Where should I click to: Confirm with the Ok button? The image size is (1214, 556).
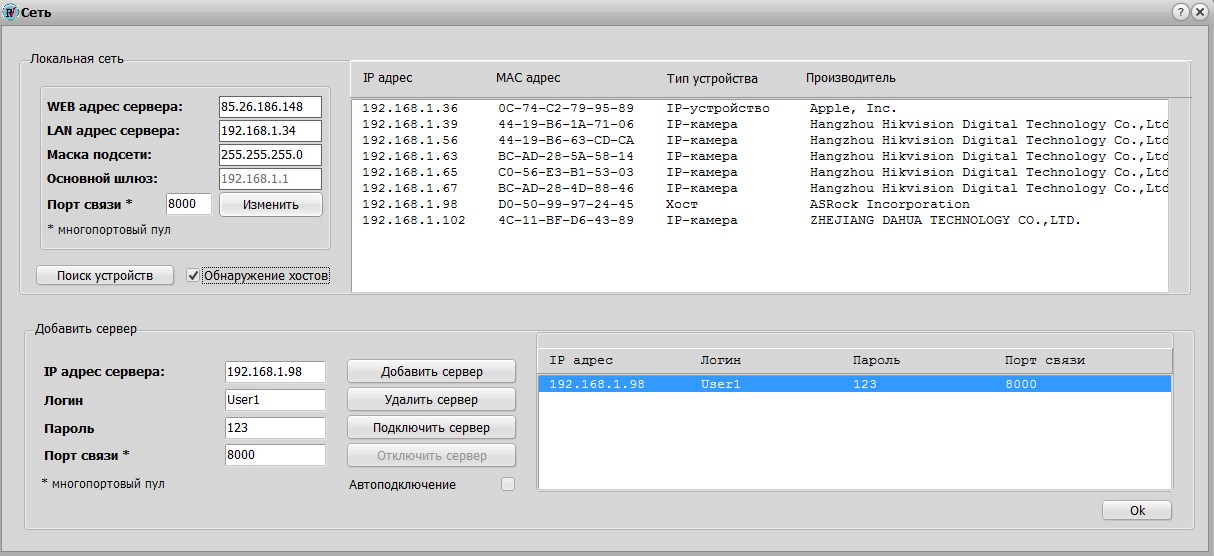(x=1137, y=510)
